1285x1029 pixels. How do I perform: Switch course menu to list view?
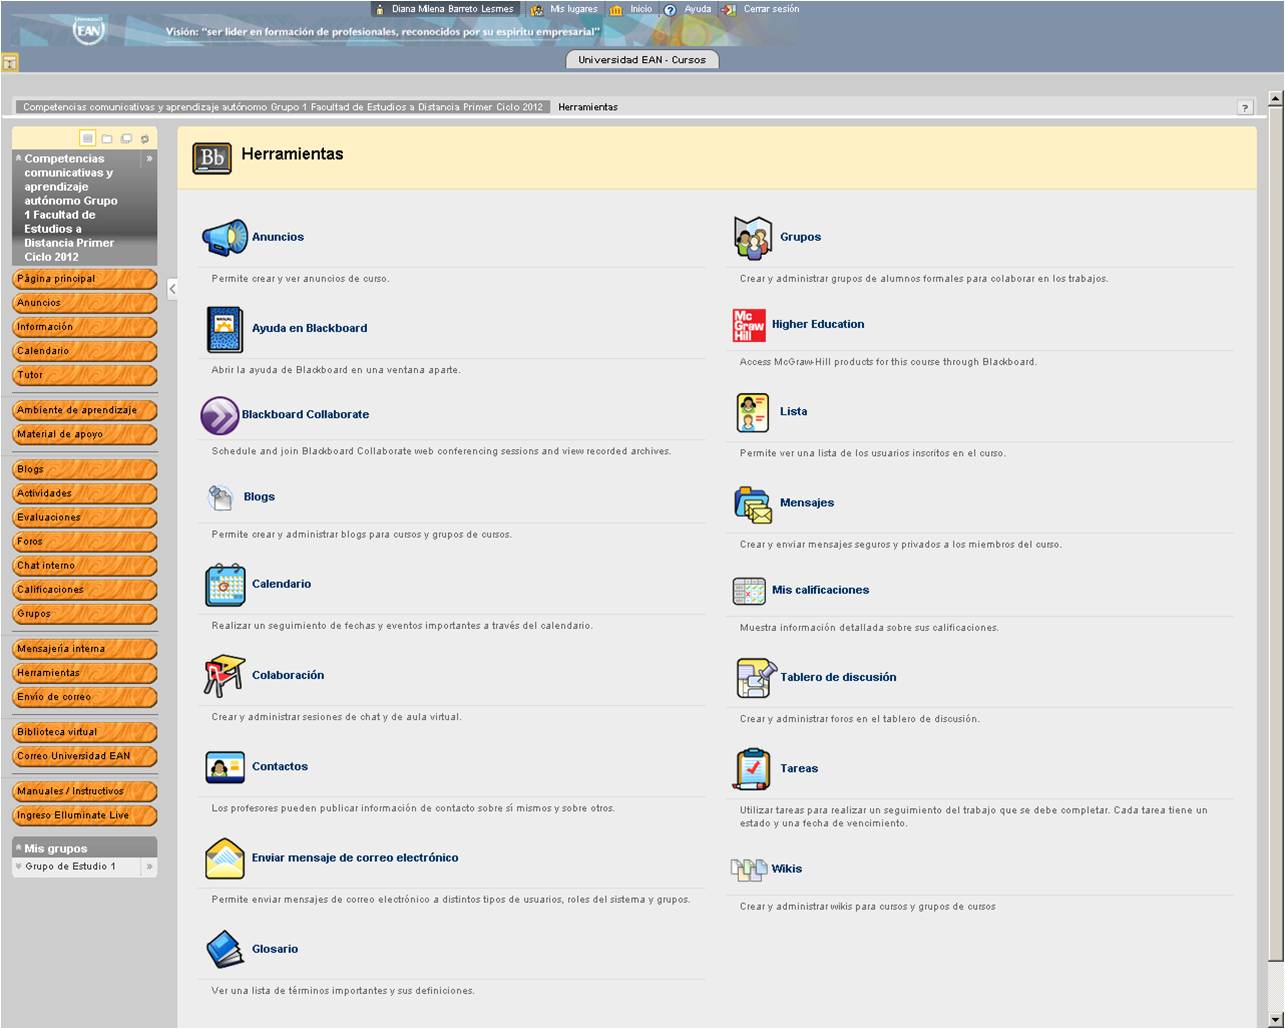tap(88, 139)
